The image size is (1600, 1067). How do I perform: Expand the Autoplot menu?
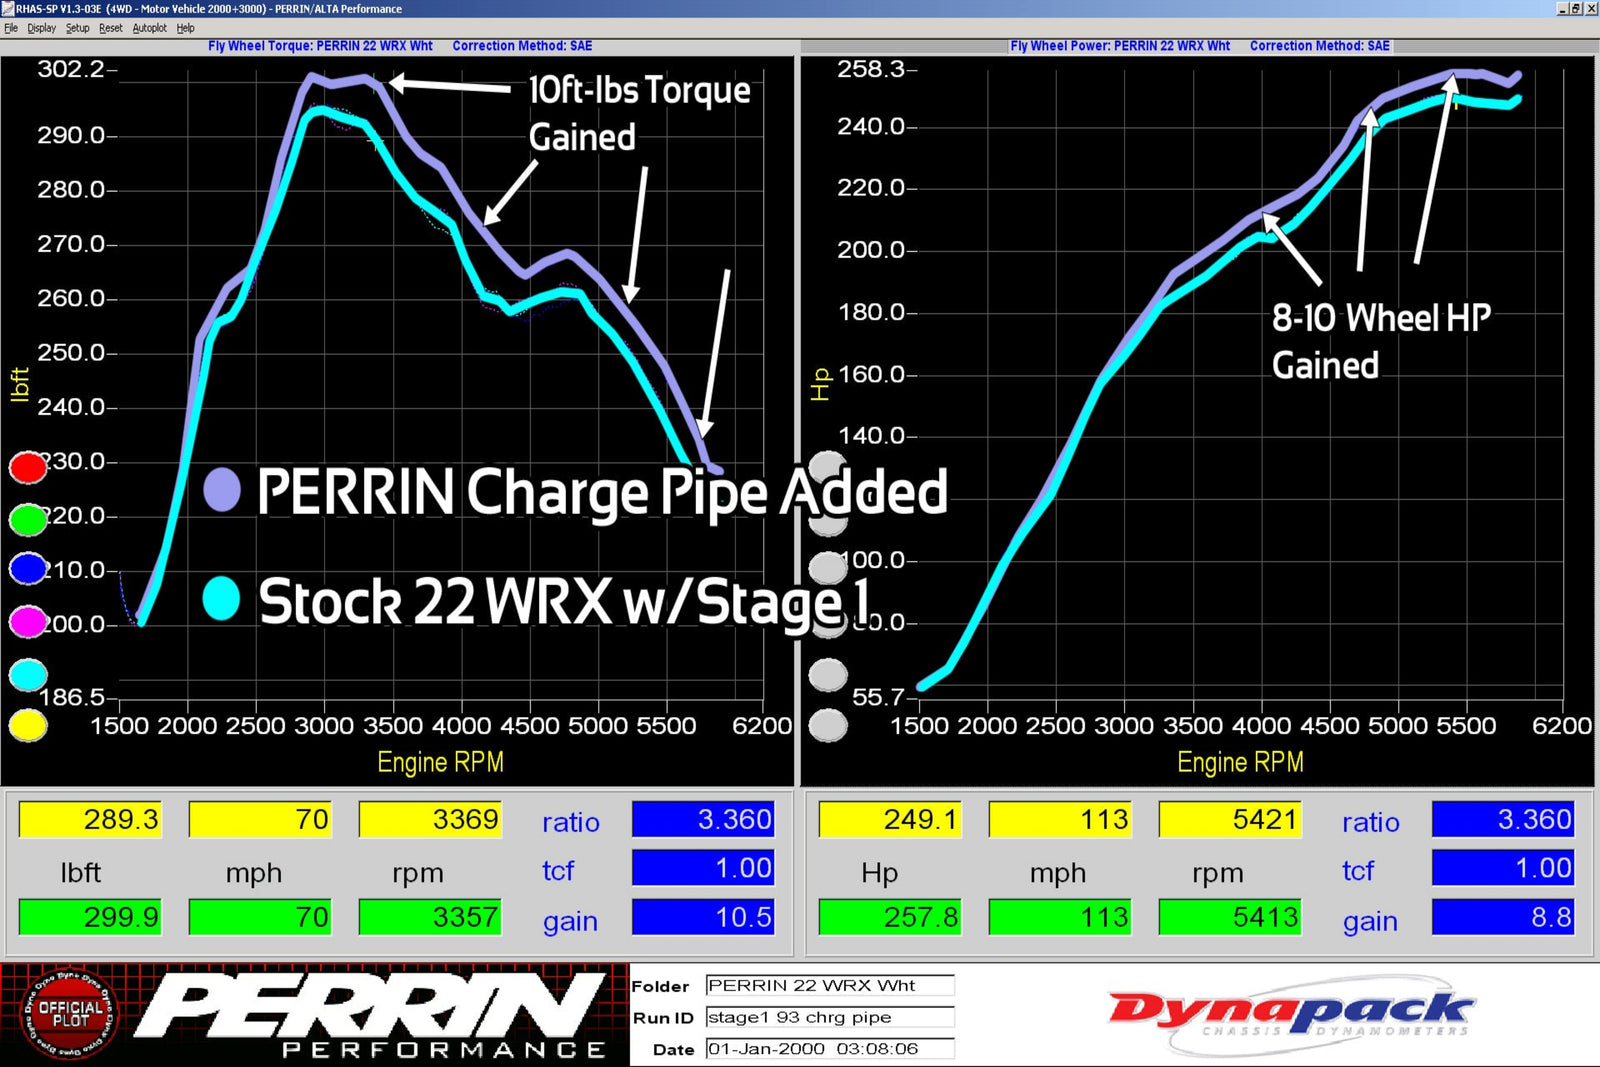pyautogui.click(x=149, y=28)
